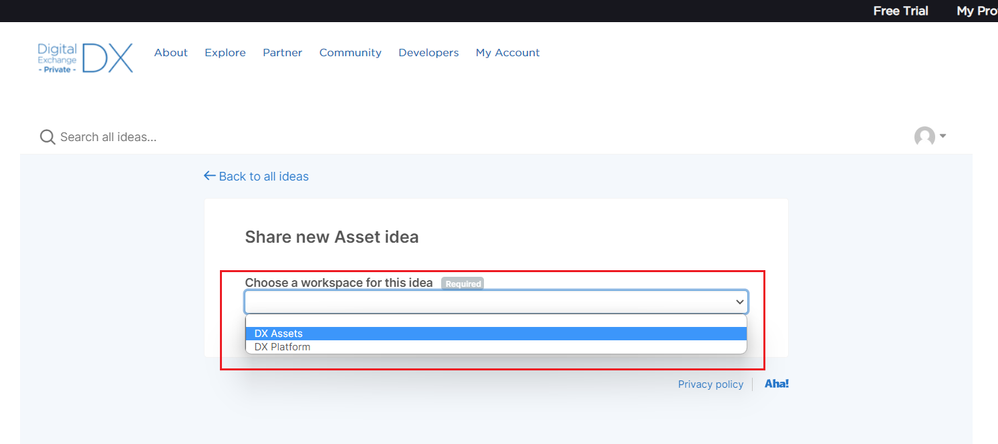Screen dimensions: 998x444
Task: Click the Aha! logo
Action: pyautogui.click(x=777, y=384)
